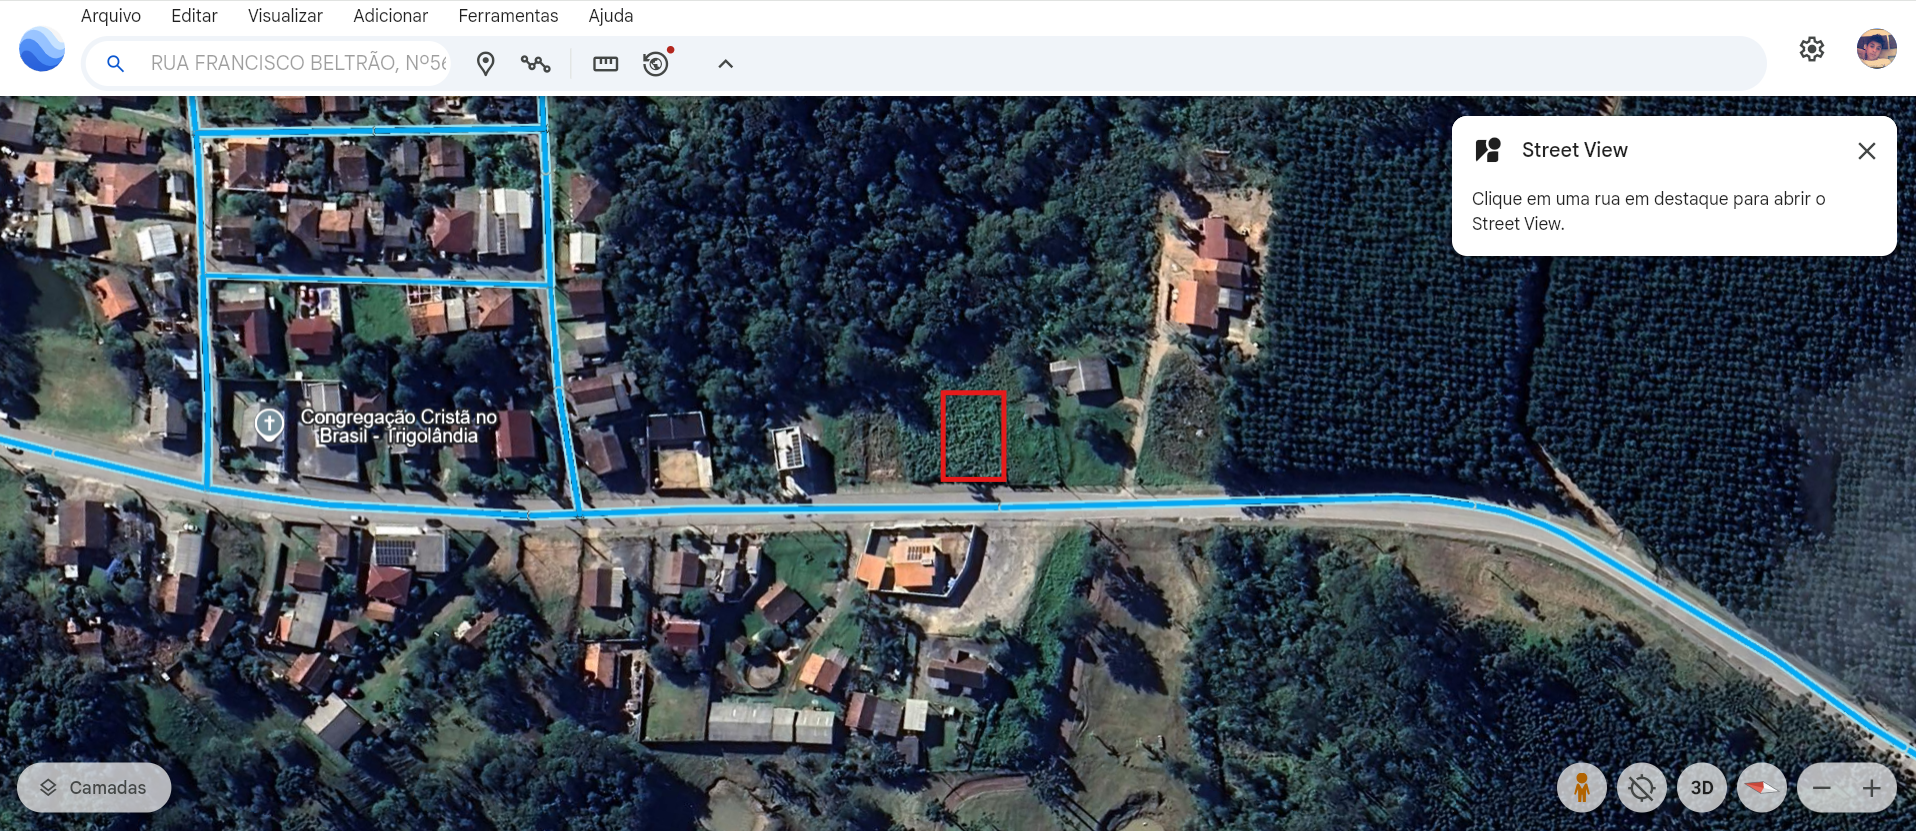Open the Ferramentas menu
This screenshot has height=831, width=1916.
click(508, 16)
